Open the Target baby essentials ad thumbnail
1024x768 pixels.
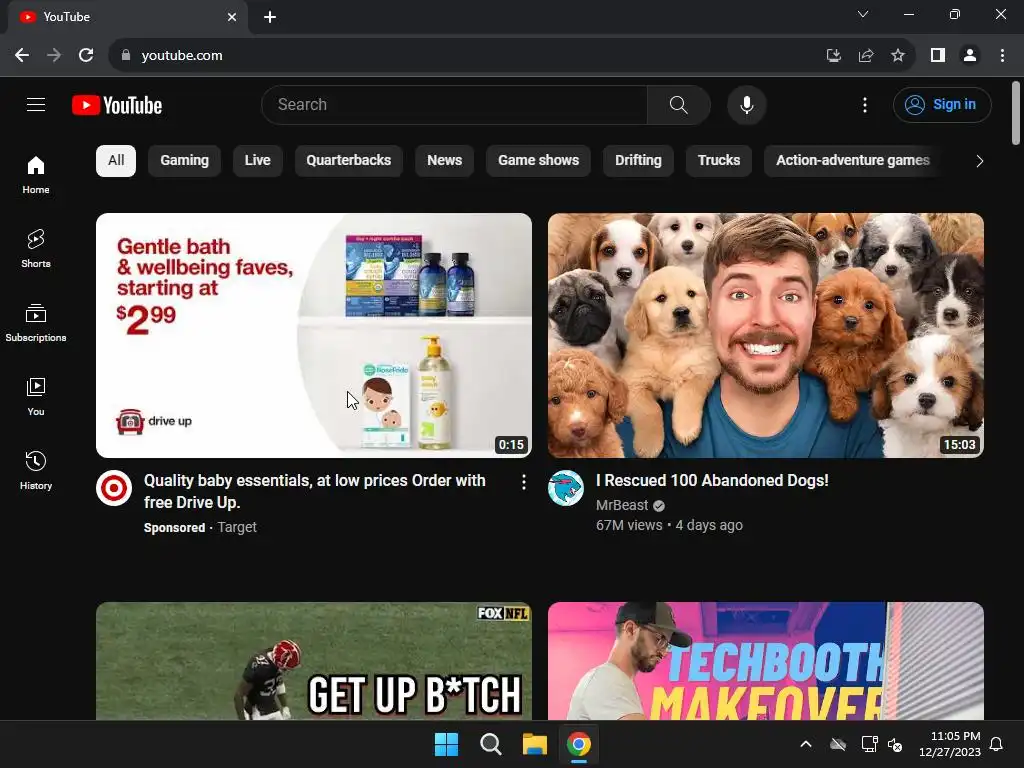[x=313, y=335]
